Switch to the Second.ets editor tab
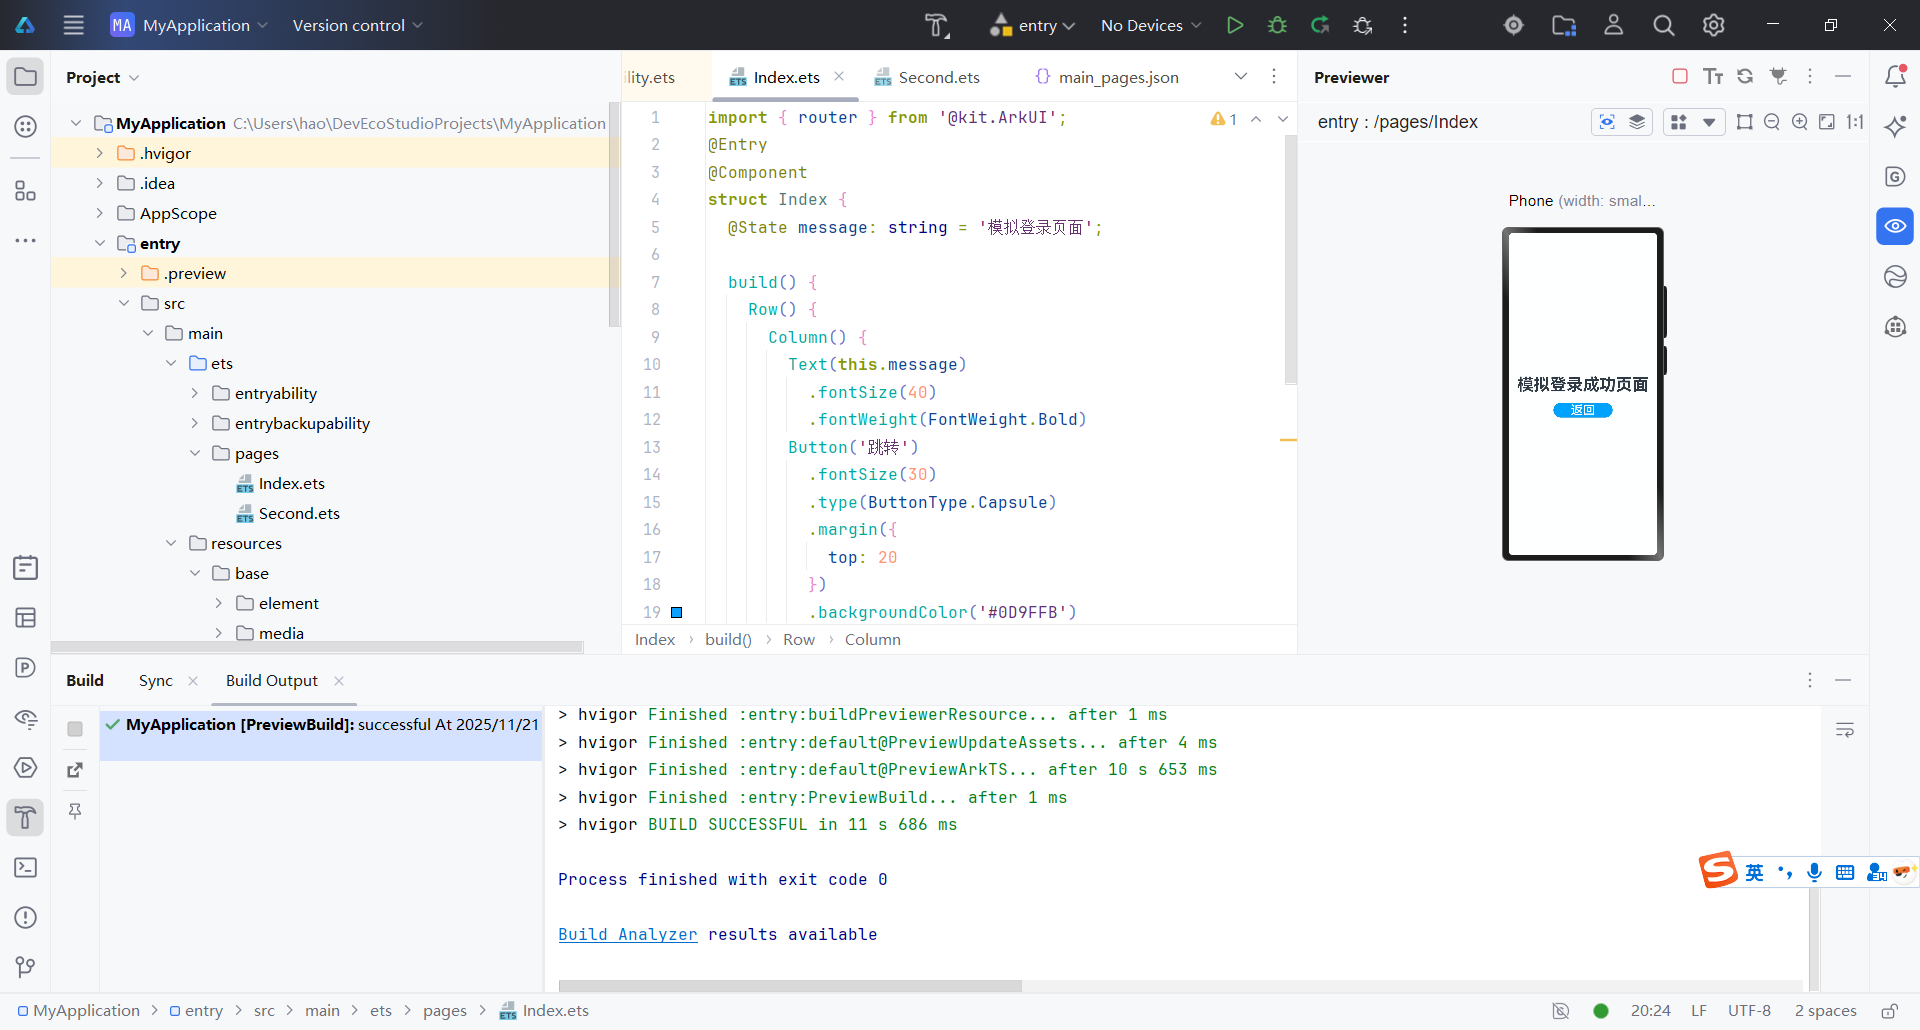Viewport: 1920px width, 1030px height. (938, 77)
